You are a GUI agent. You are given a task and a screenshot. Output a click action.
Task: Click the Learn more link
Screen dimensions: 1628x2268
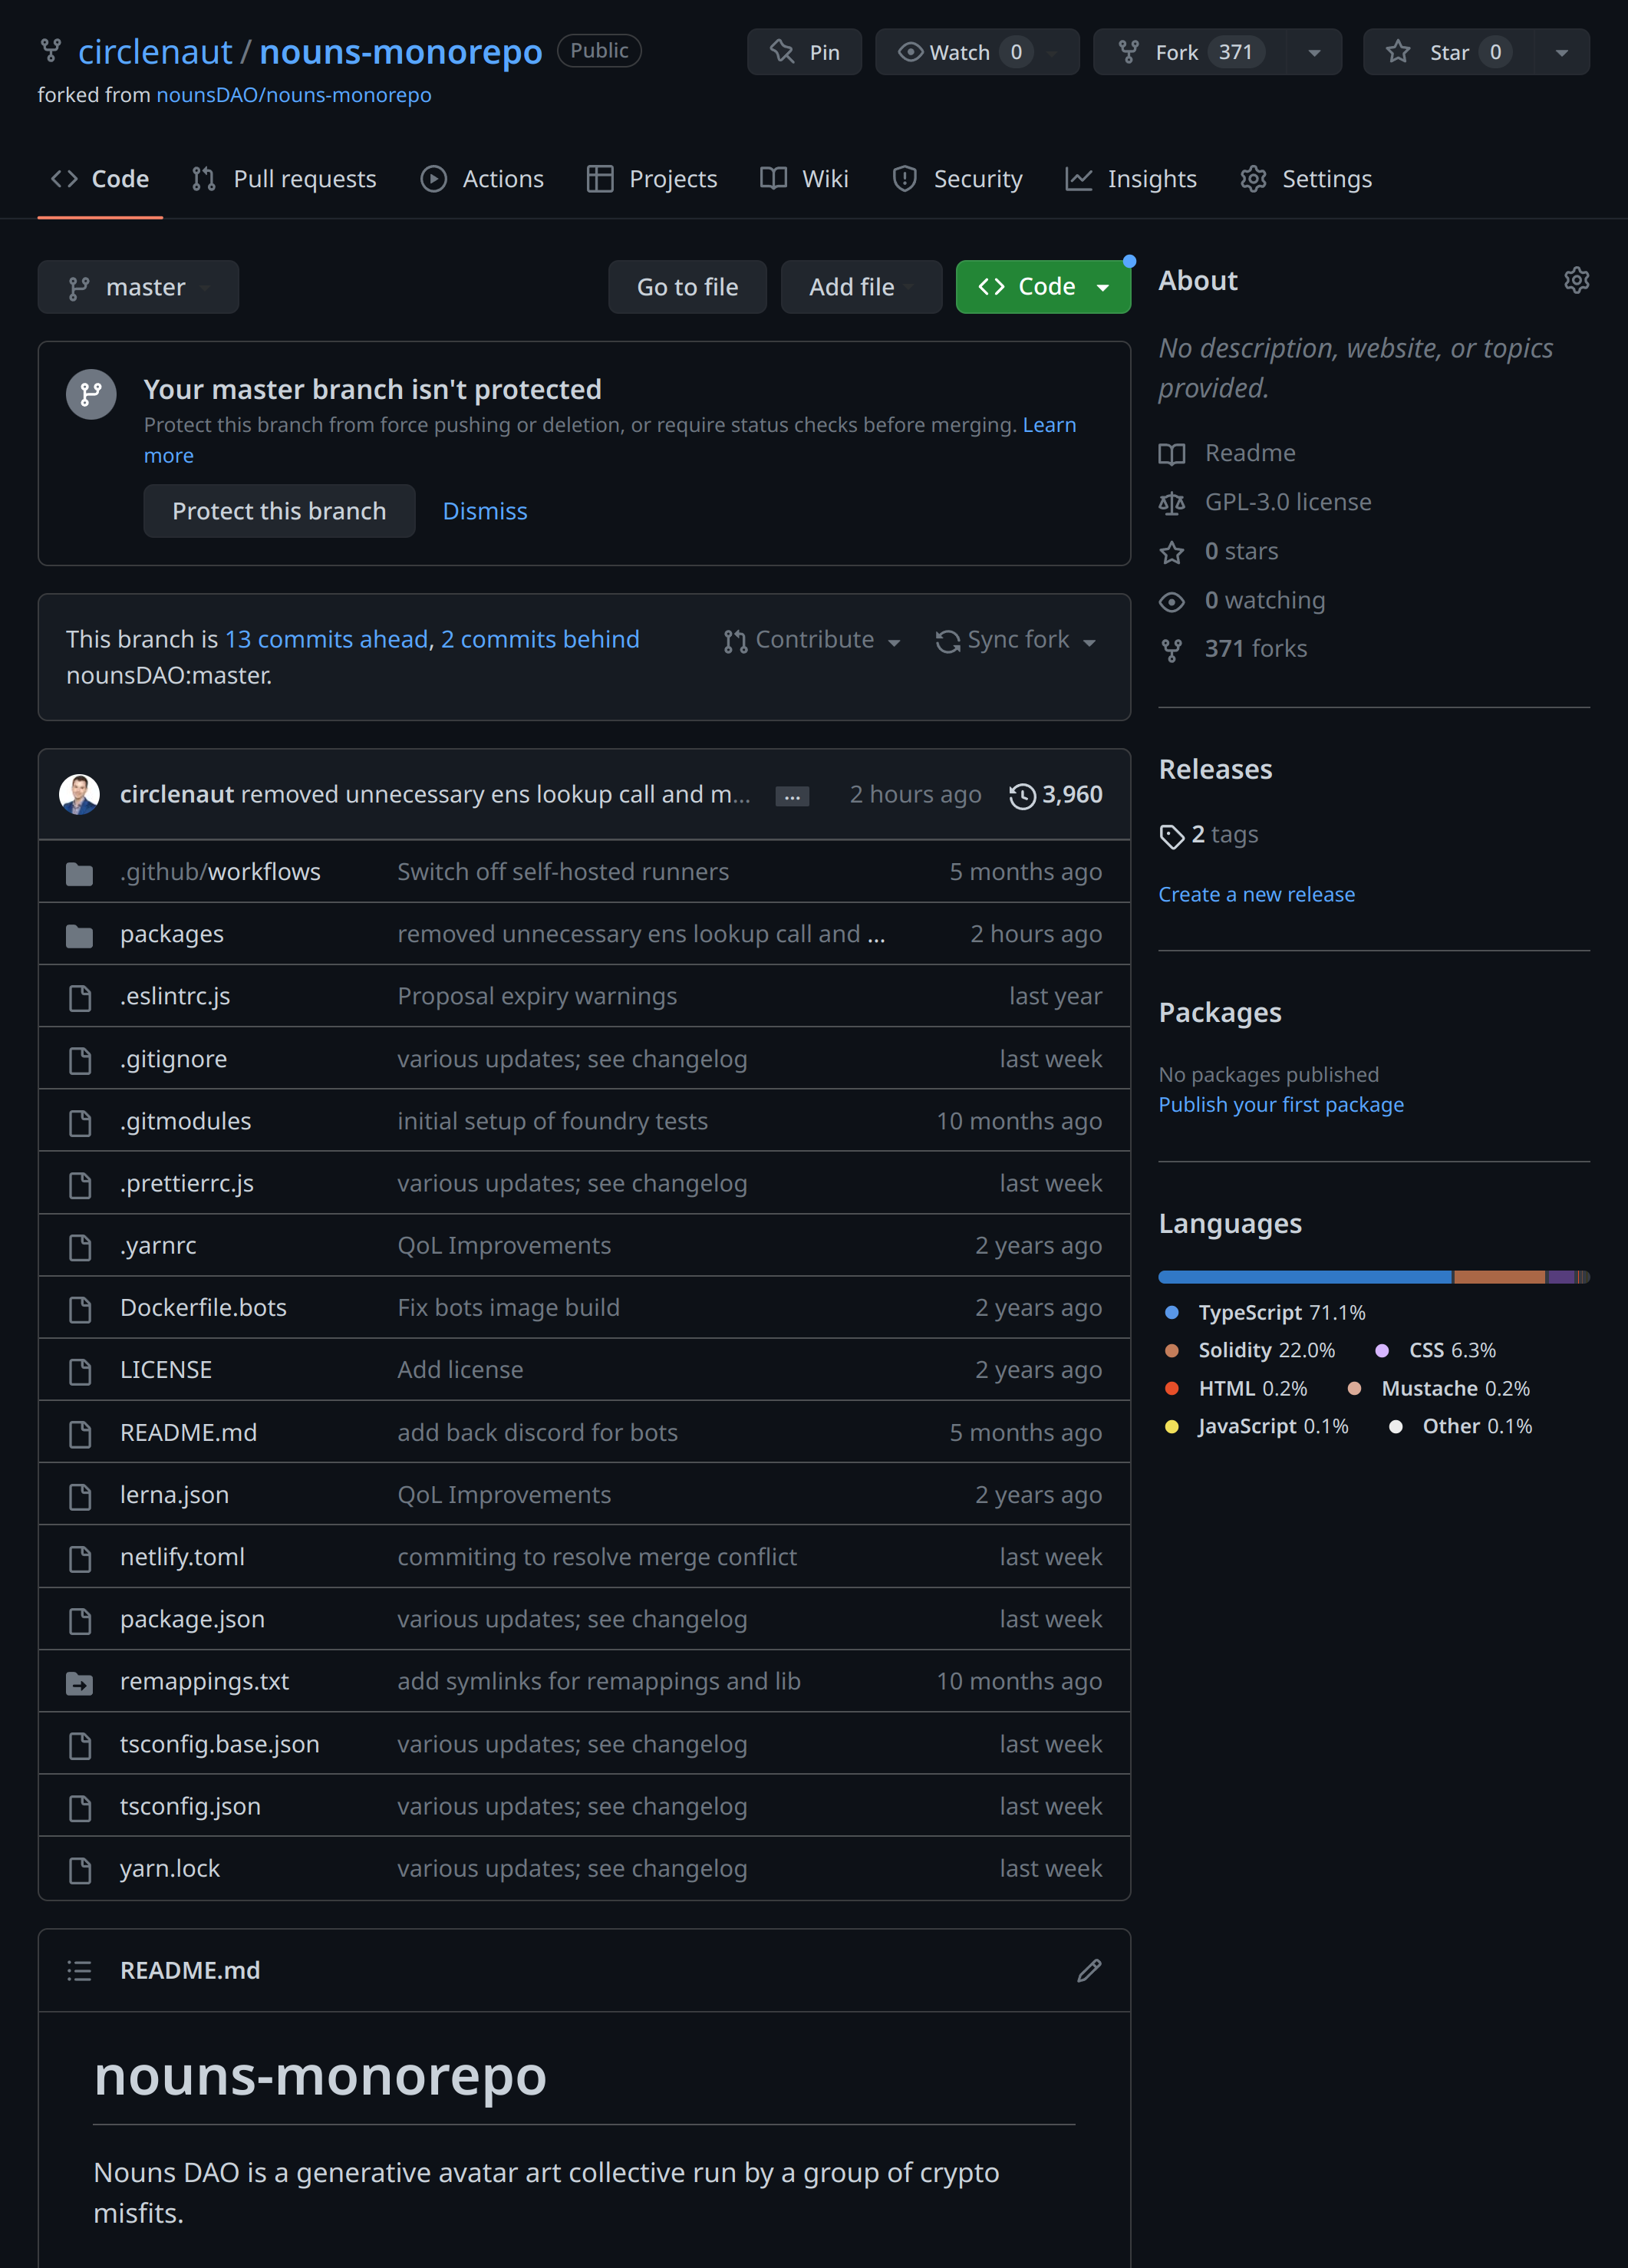1049,425
